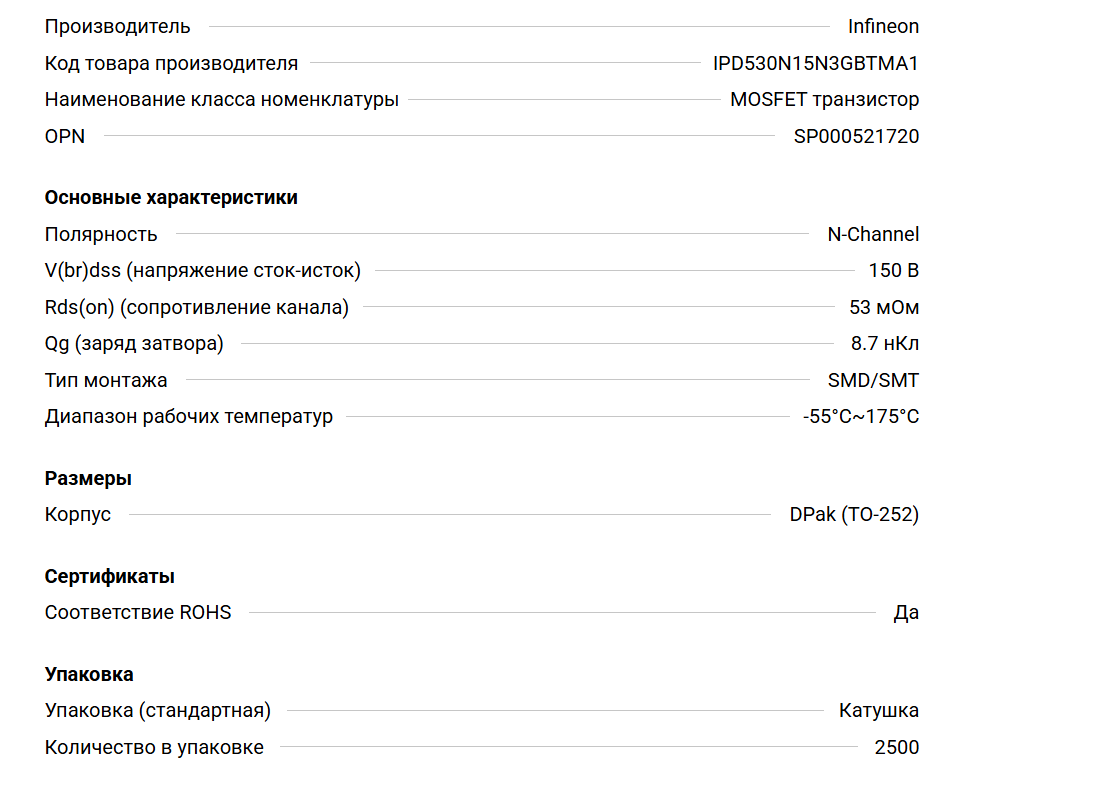Click the Размеры section heading

click(88, 479)
